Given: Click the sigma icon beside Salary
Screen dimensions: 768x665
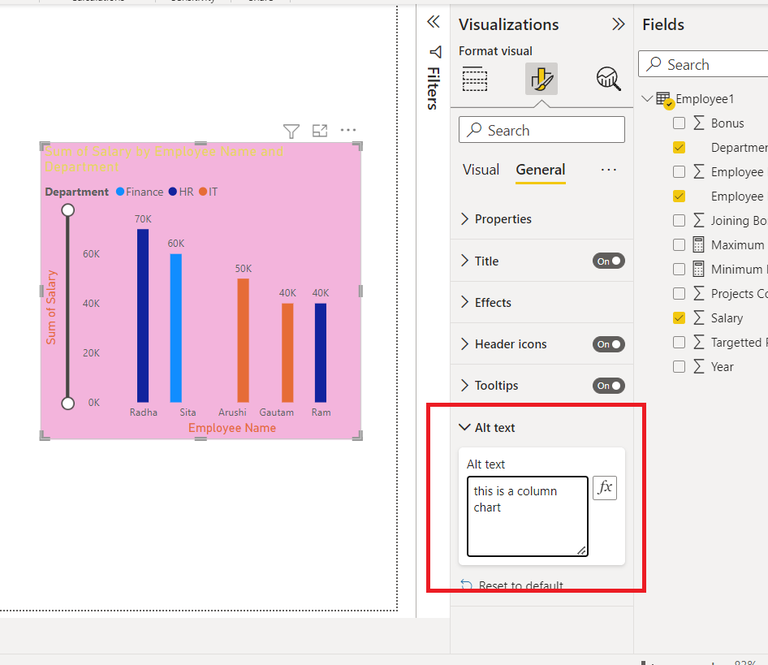Looking at the screenshot, I should (x=699, y=318).
